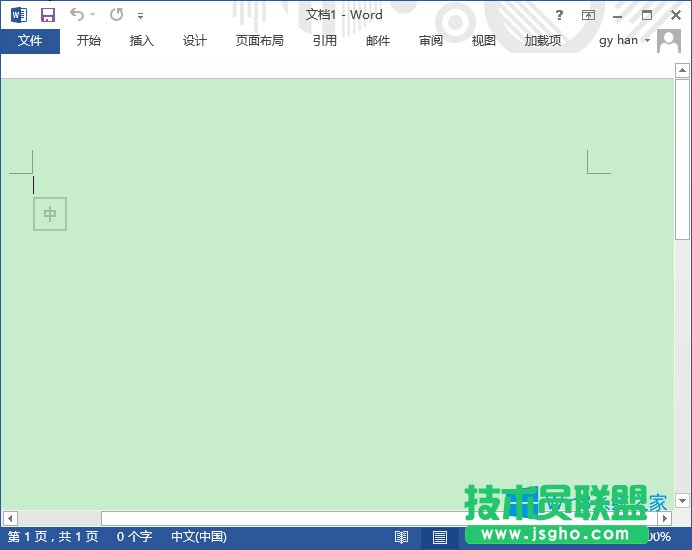This screenshot has width=692, height=550.
Task: Click the Save icon in quick access toolbar
Action: tap(47, 15)
